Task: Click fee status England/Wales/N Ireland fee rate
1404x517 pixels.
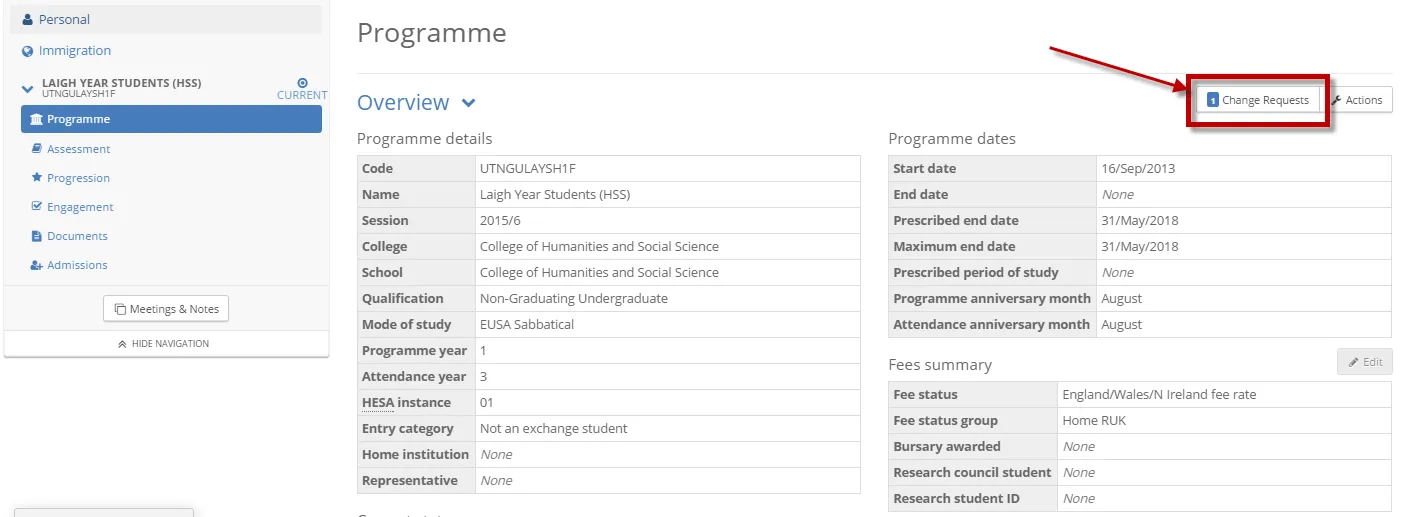Action: click(x=1159, y=395)
